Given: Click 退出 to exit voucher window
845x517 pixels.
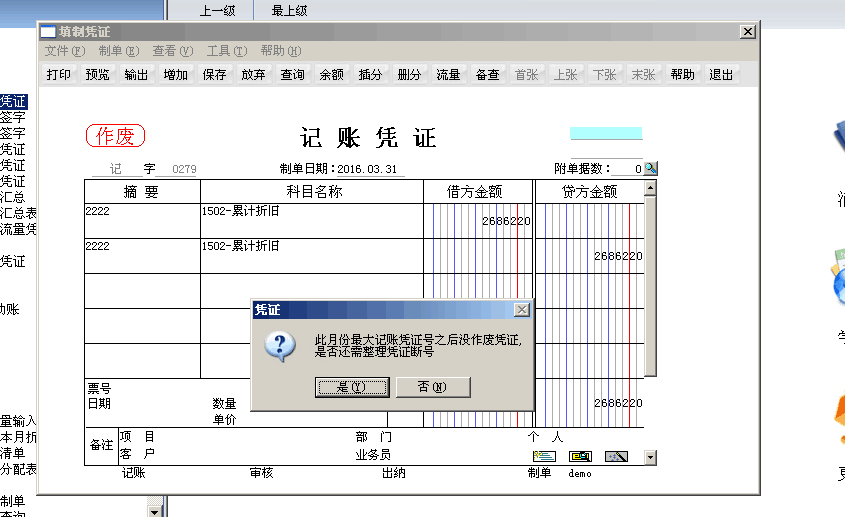Looking at the screenshot, I should (x=721, y=74).
